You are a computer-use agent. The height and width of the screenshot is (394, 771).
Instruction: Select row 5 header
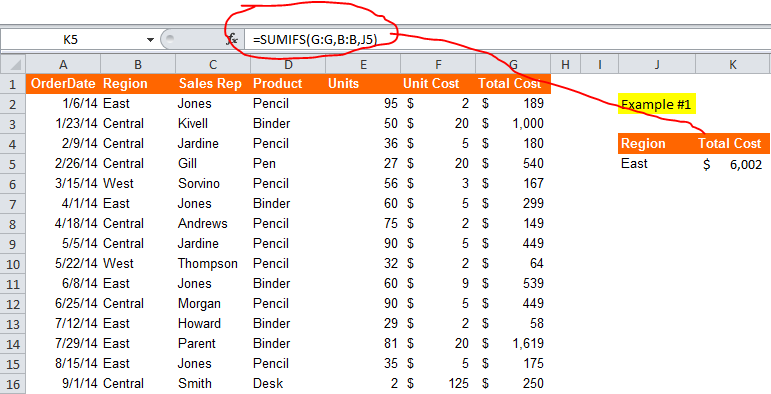(13, 164)
